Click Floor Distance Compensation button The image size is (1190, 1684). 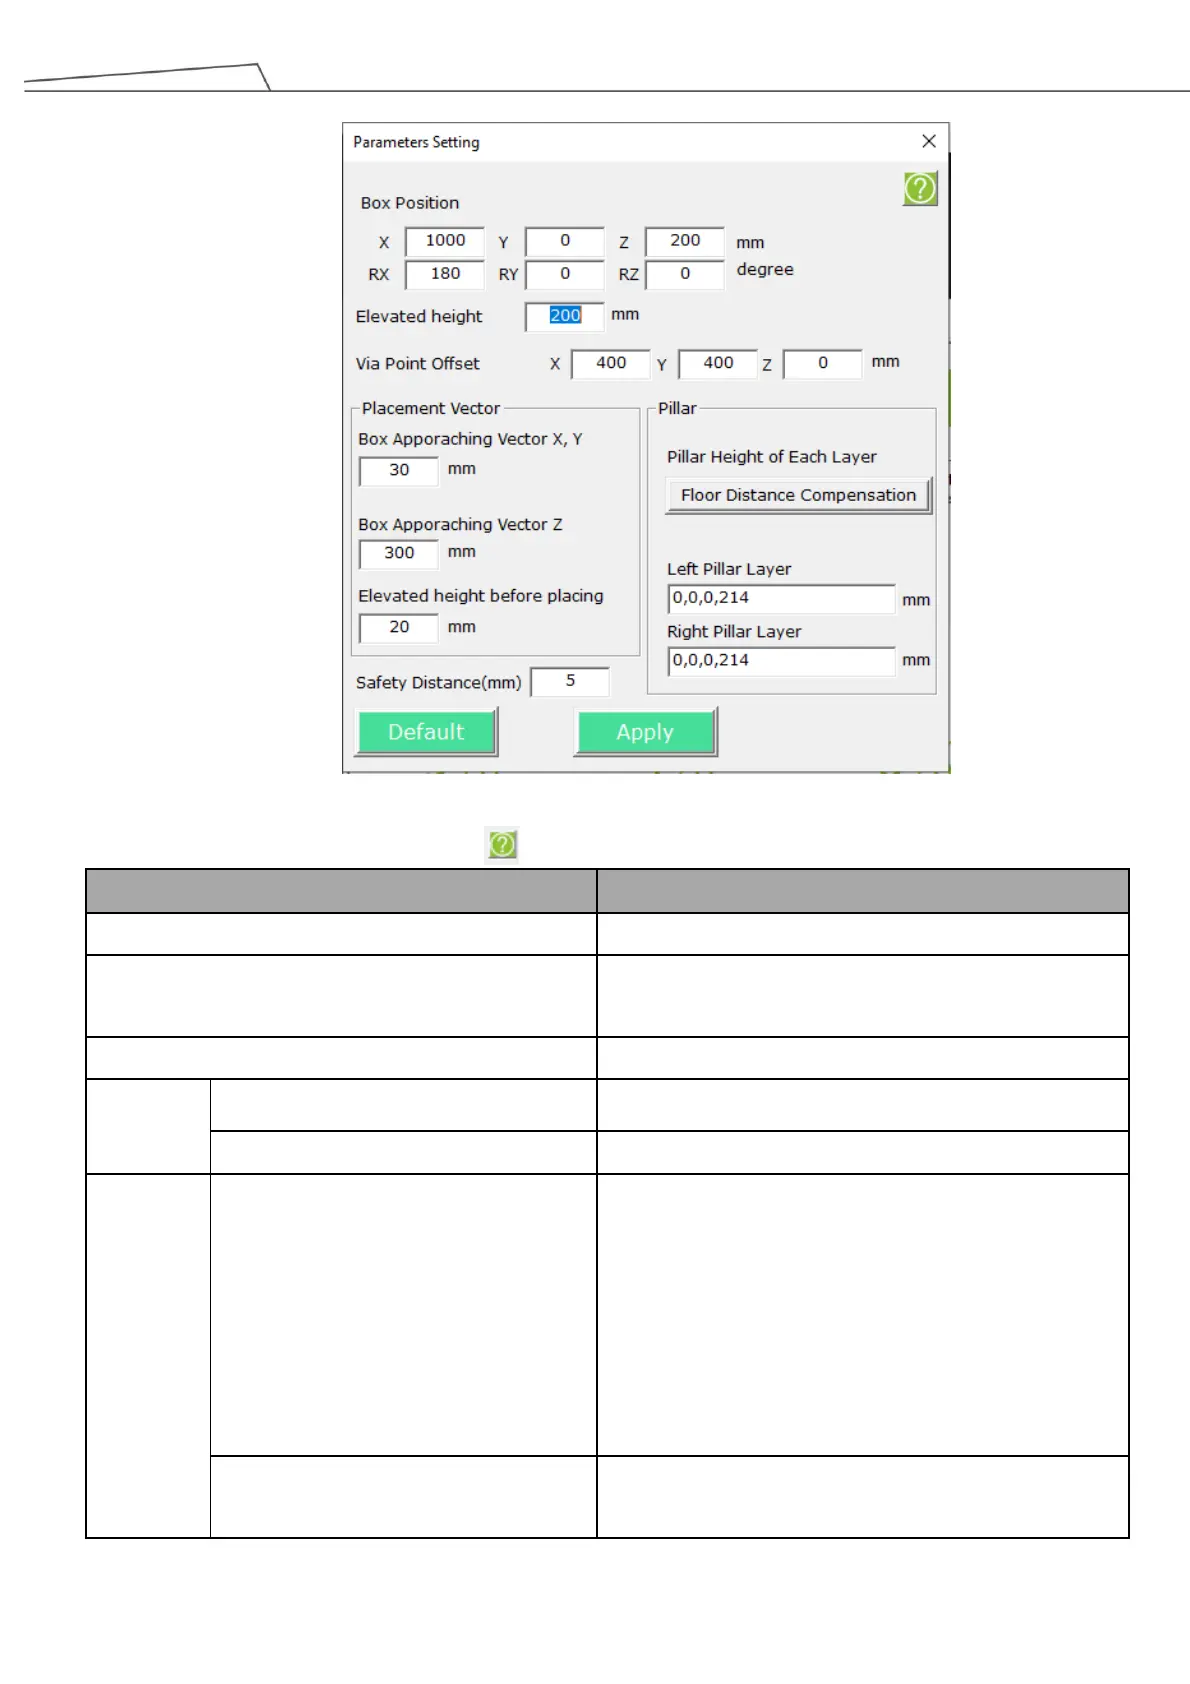tap(799, 496)
